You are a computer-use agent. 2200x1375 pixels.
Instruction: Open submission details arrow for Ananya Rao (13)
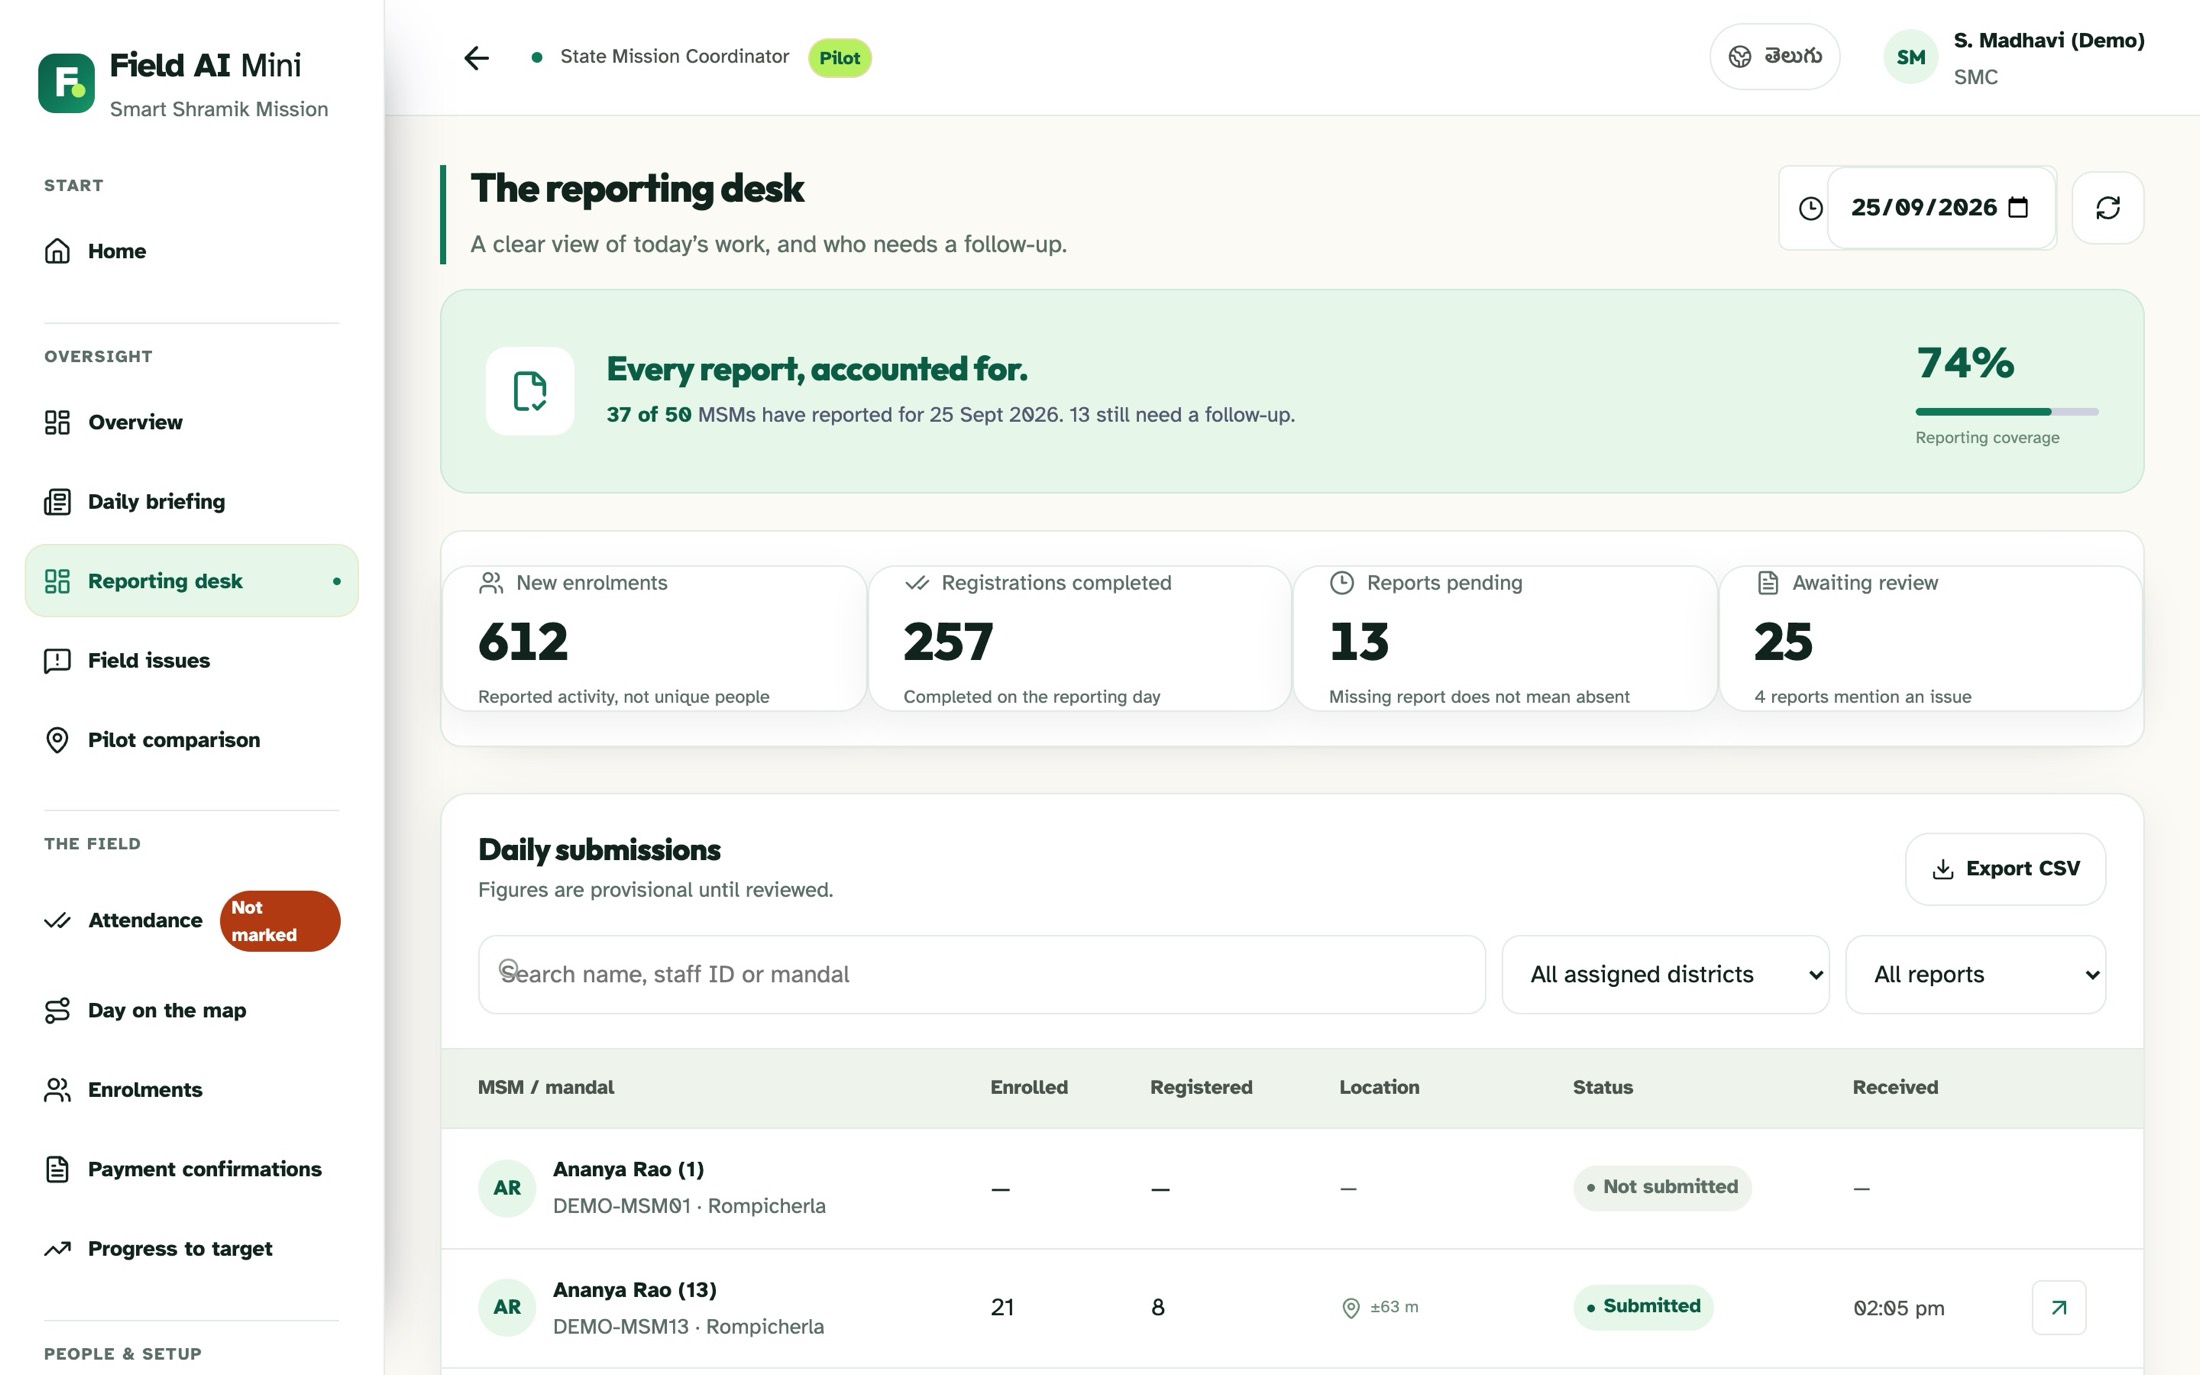click(2059, 1307)
